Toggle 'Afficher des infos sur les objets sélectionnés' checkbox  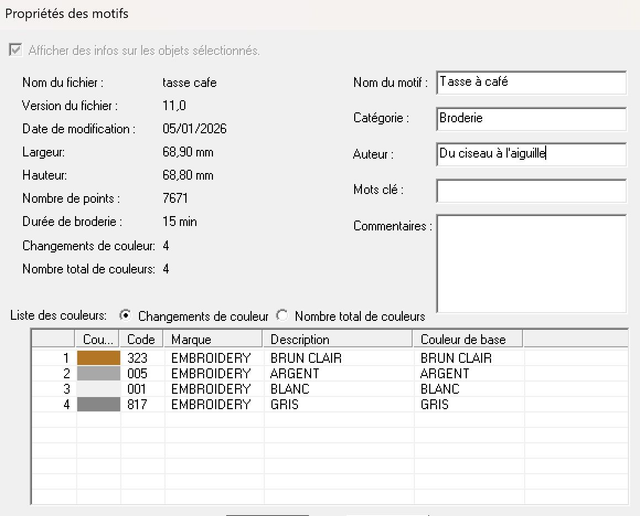[x=14, y=50]
